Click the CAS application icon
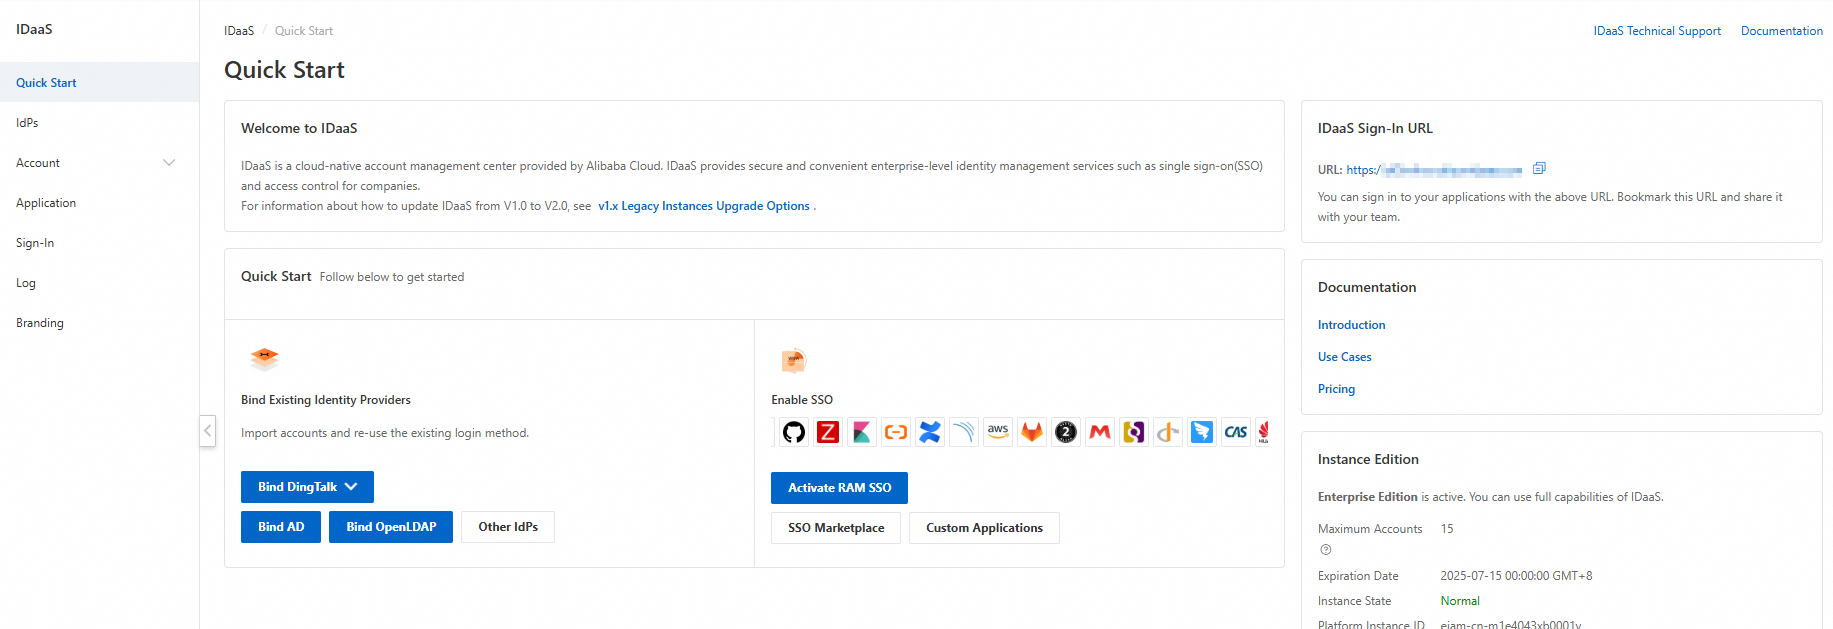The image size is (1833, 629). tap(1236, 432)
